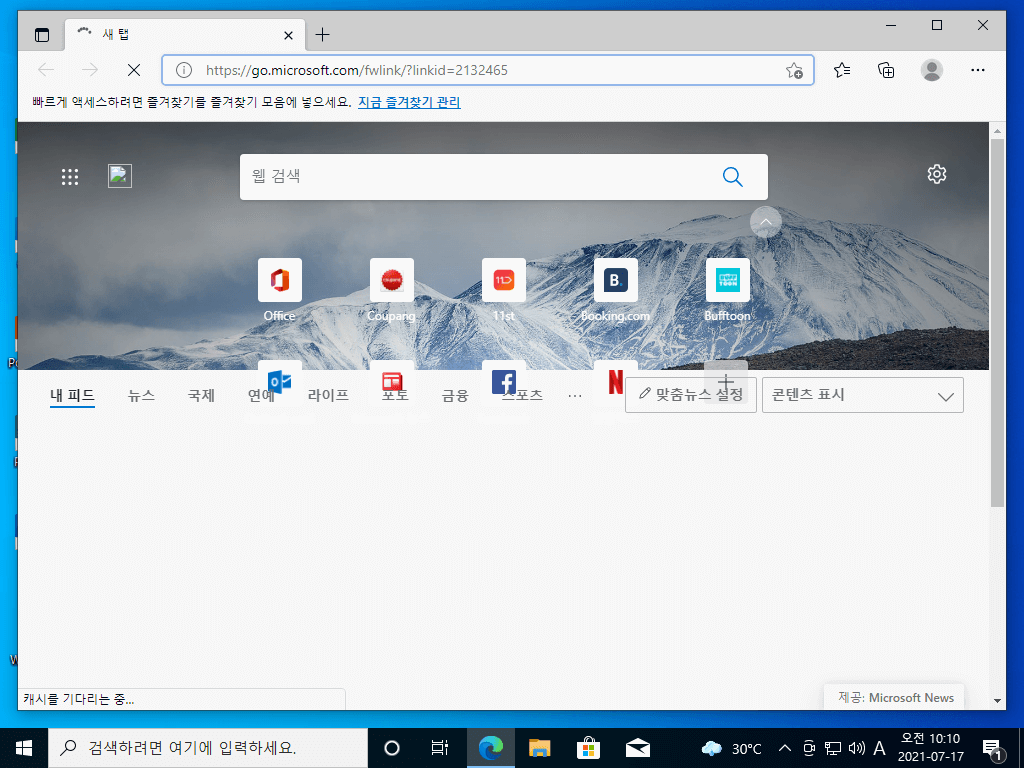Image resolution: width=1024 pixels, height=768 pixels.
Task: Open the app launcher grid icon
Action: coord(70,176)
